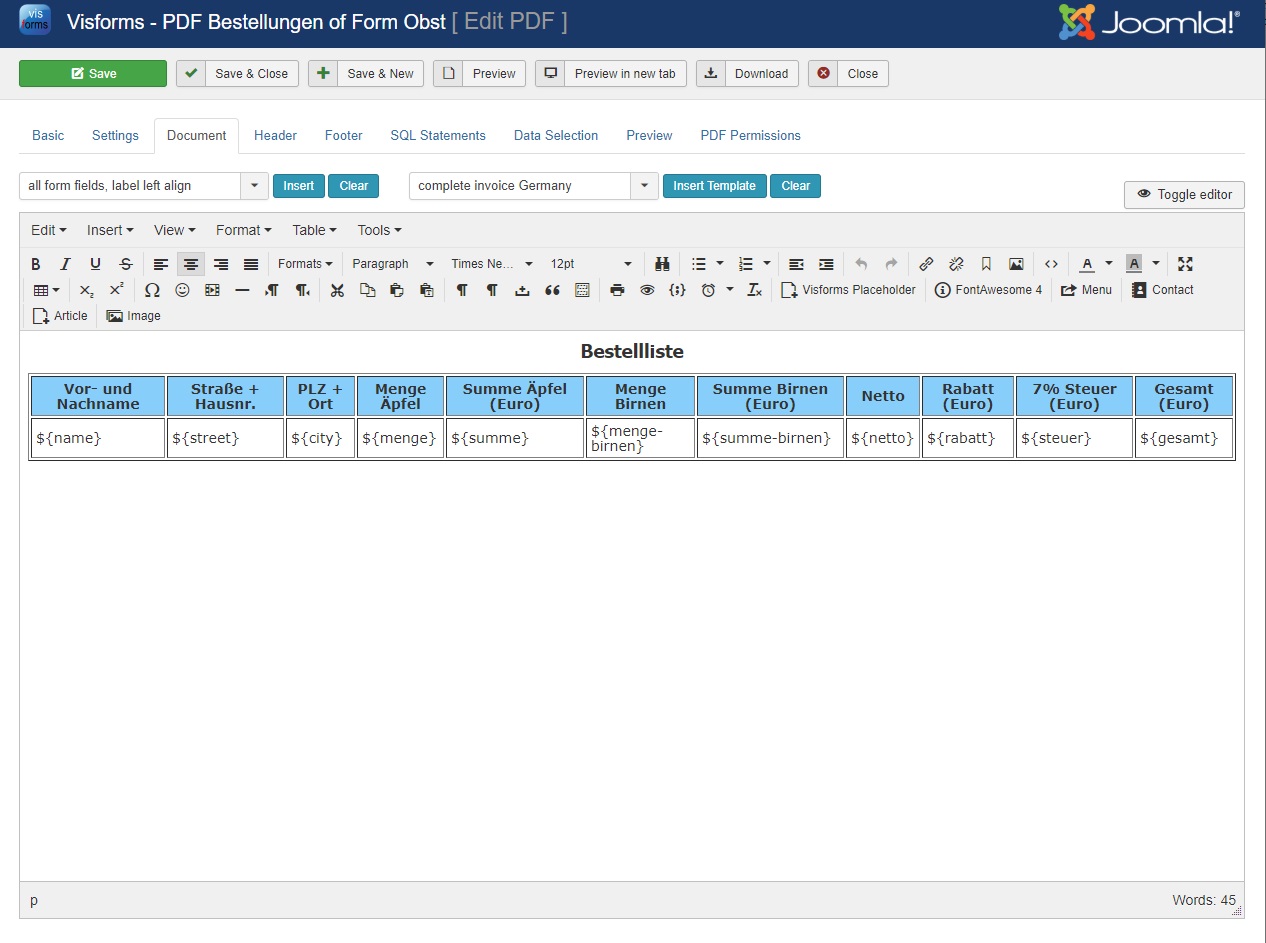Click the emoticons smiley icon
The height and width of the screenshot is (943, 1266).
(182, 290)
